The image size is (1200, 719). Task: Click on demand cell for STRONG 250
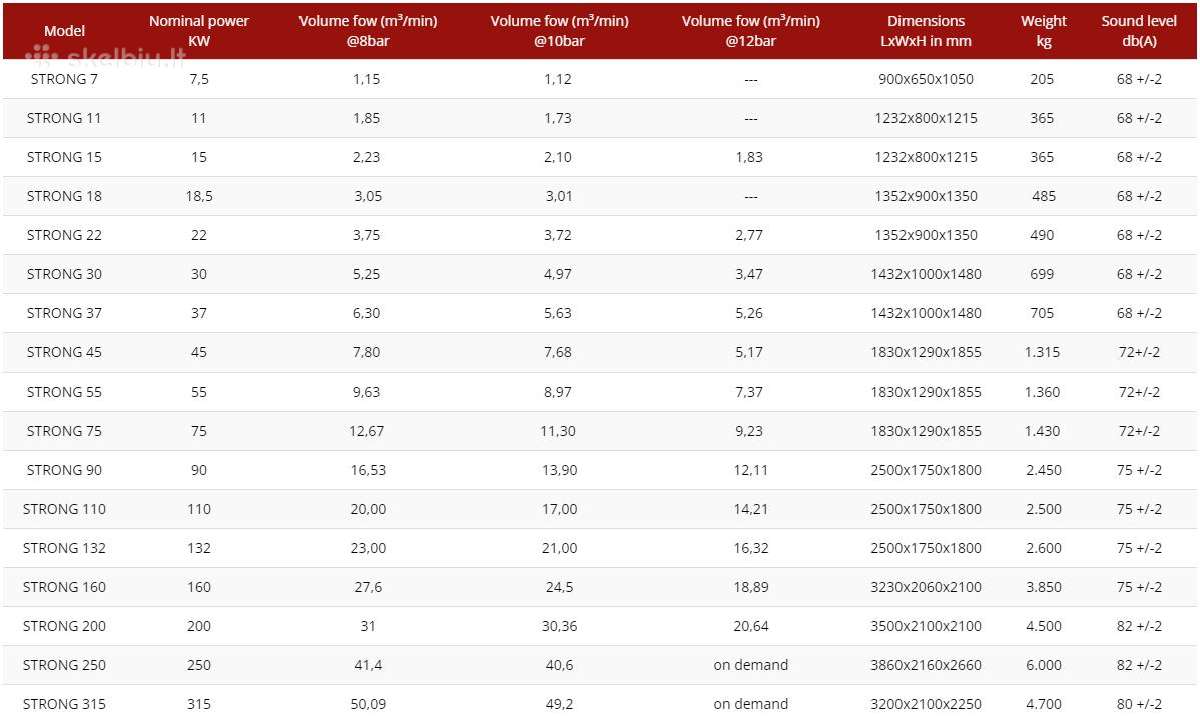750,665
